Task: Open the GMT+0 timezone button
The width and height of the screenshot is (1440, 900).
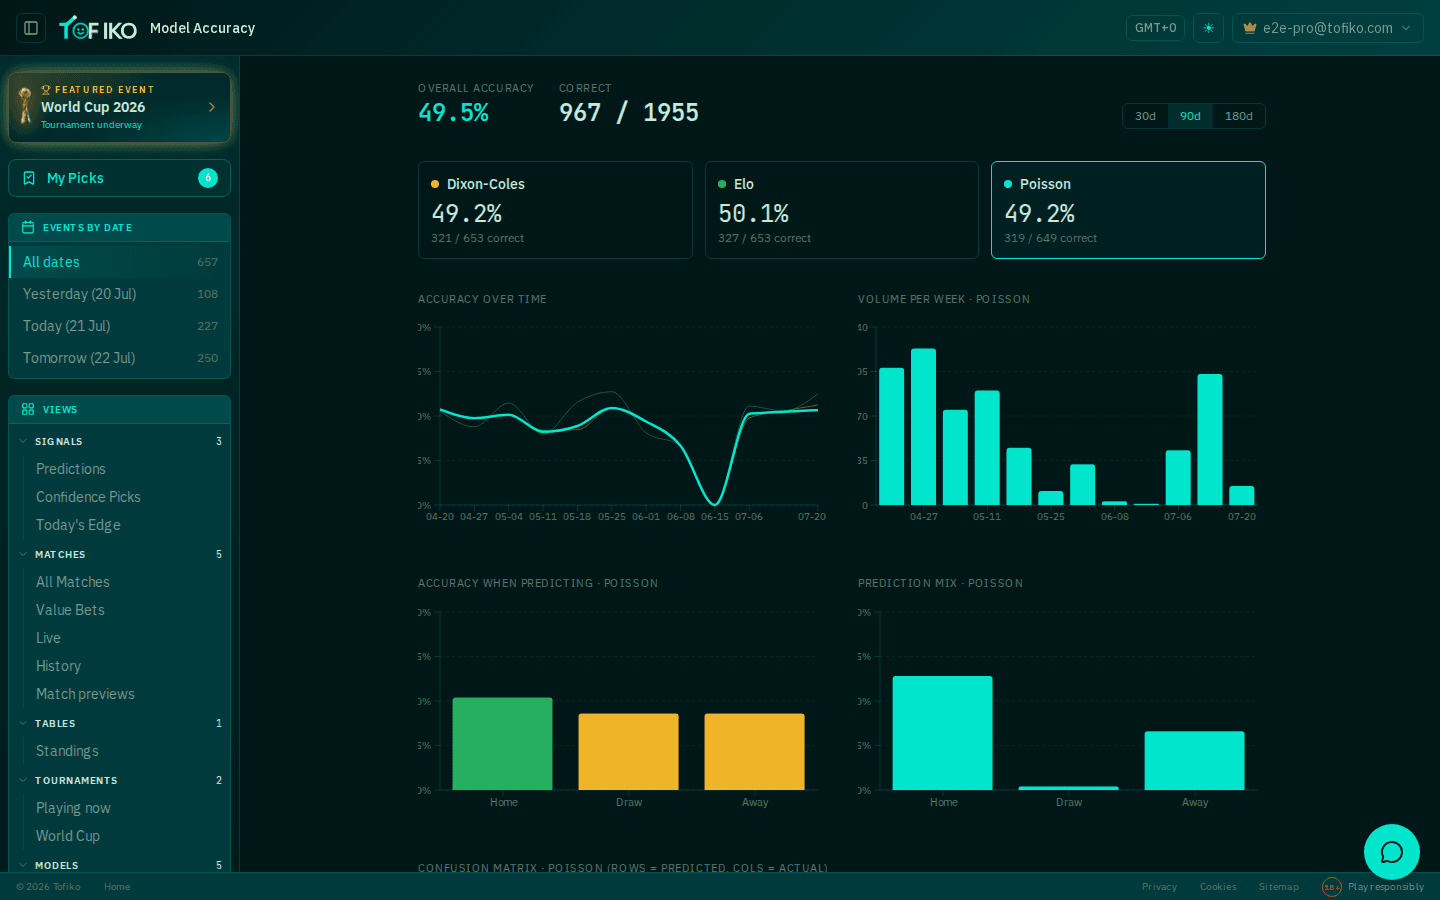Action: pos(1155,28)
